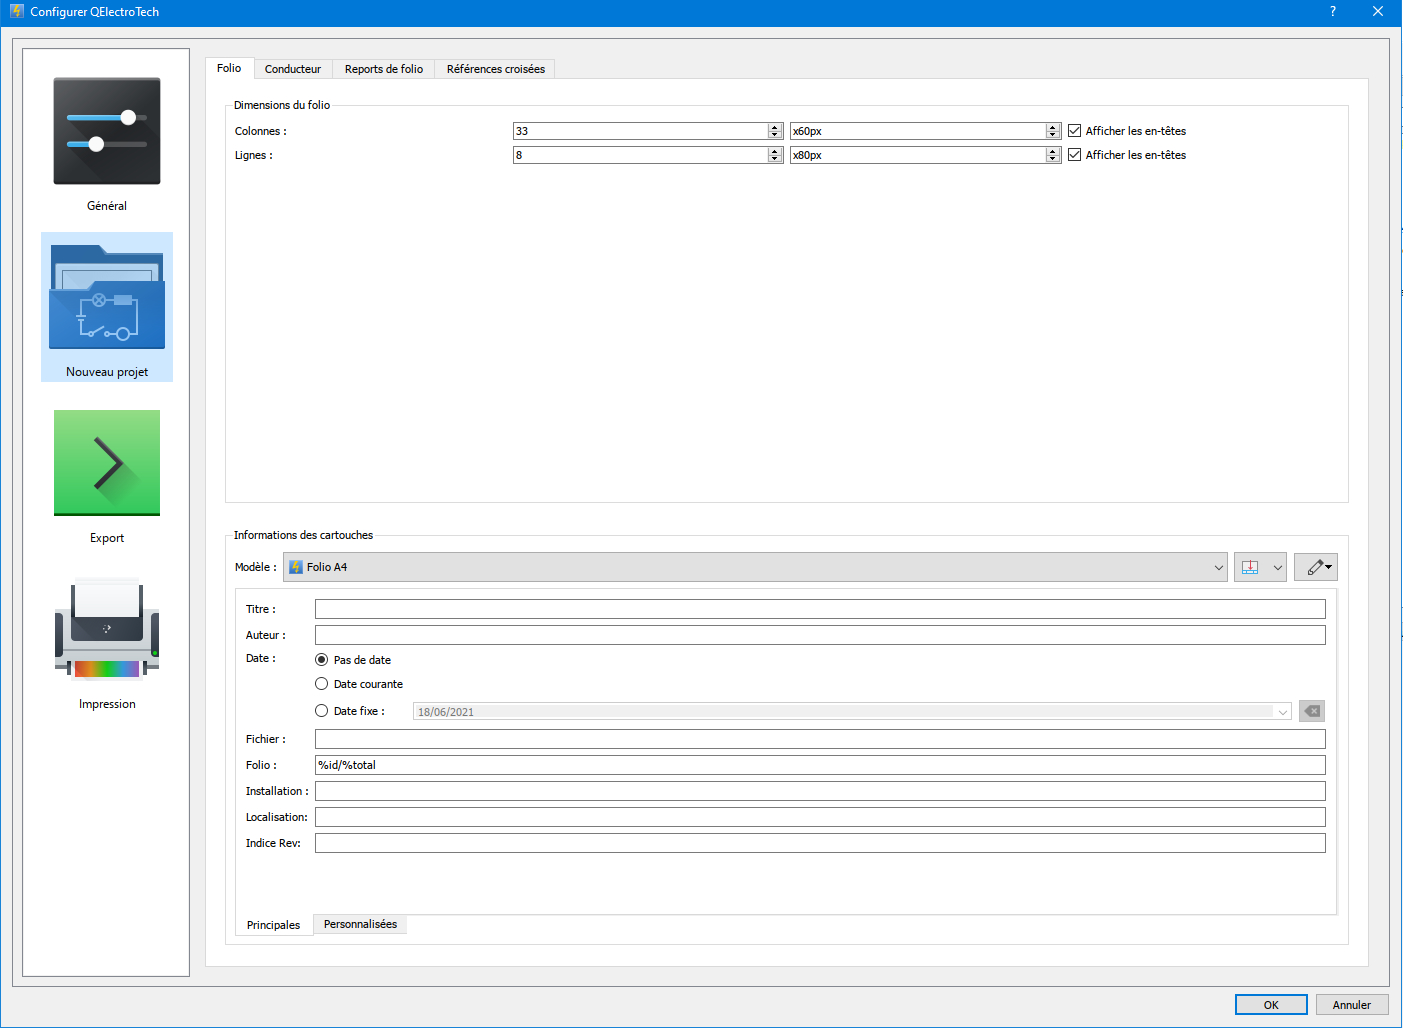Viewport: 1403px width, 1028px height.
Task: Open the Export settings icon
Action: pos(107,463)
